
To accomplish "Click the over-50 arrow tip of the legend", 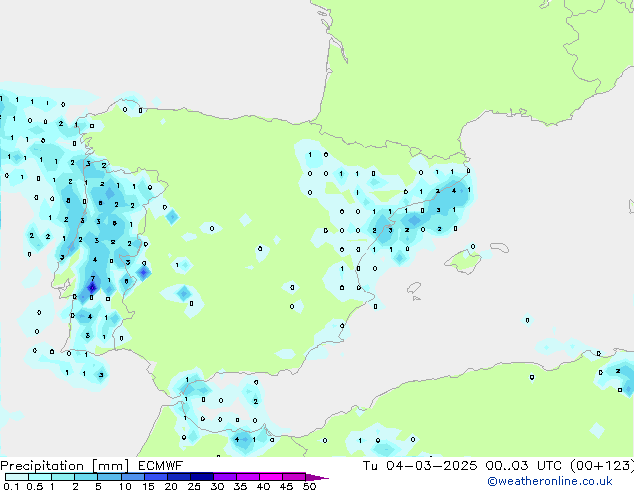I will [x=317, y=477].
